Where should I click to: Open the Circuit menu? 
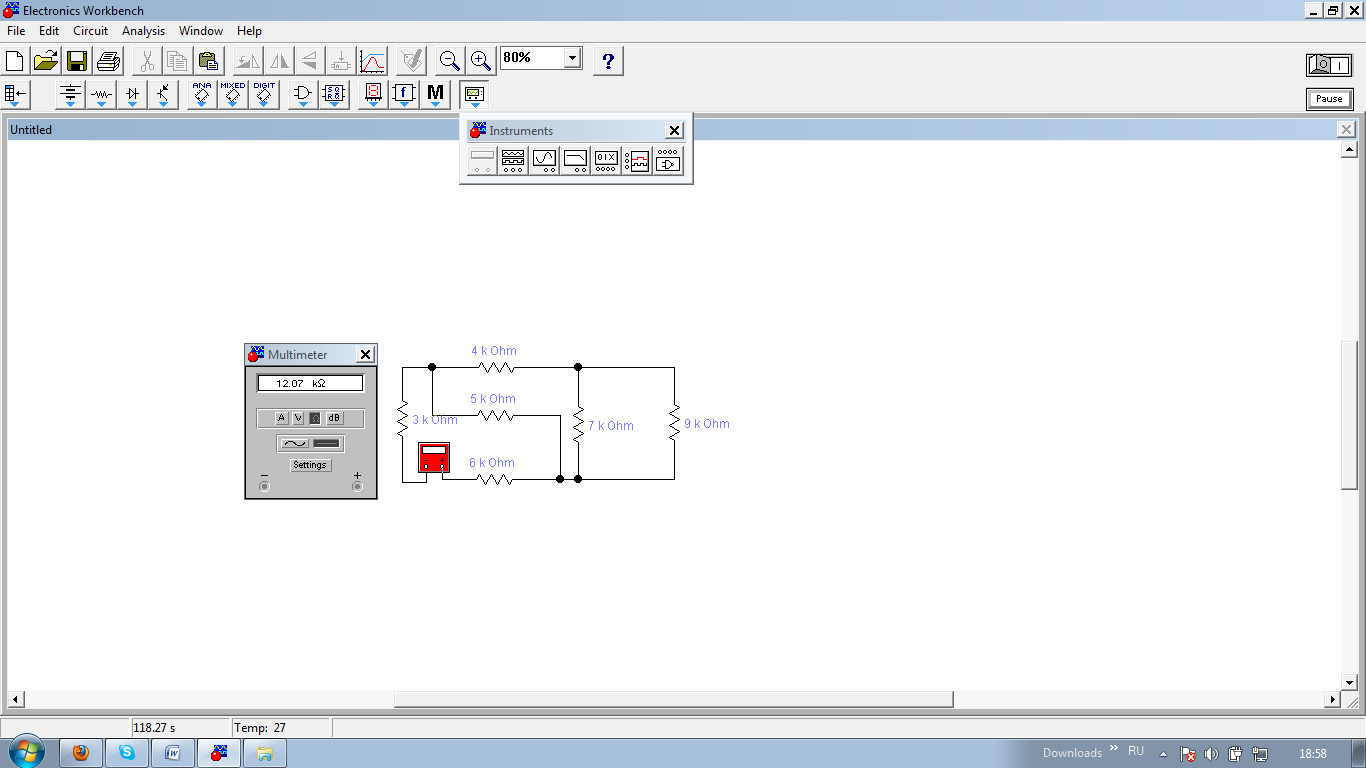click(90, 31)
